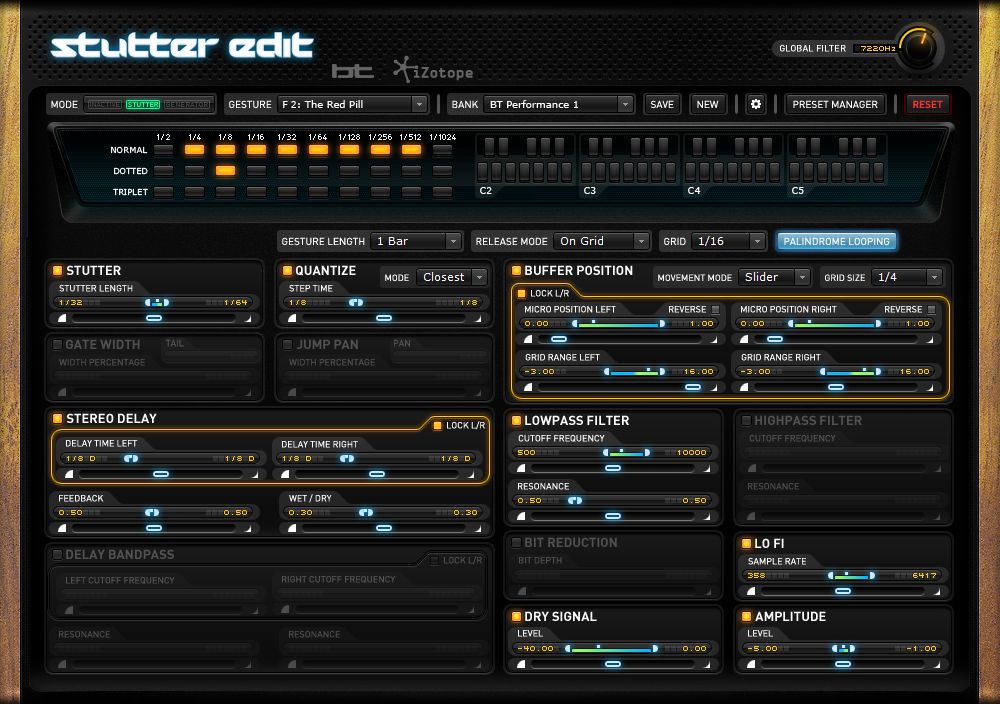The width and height of the screenshot is (1000, 704).
Task: Click the Stereo Delay enable LED
Action: tap(57, 418)
